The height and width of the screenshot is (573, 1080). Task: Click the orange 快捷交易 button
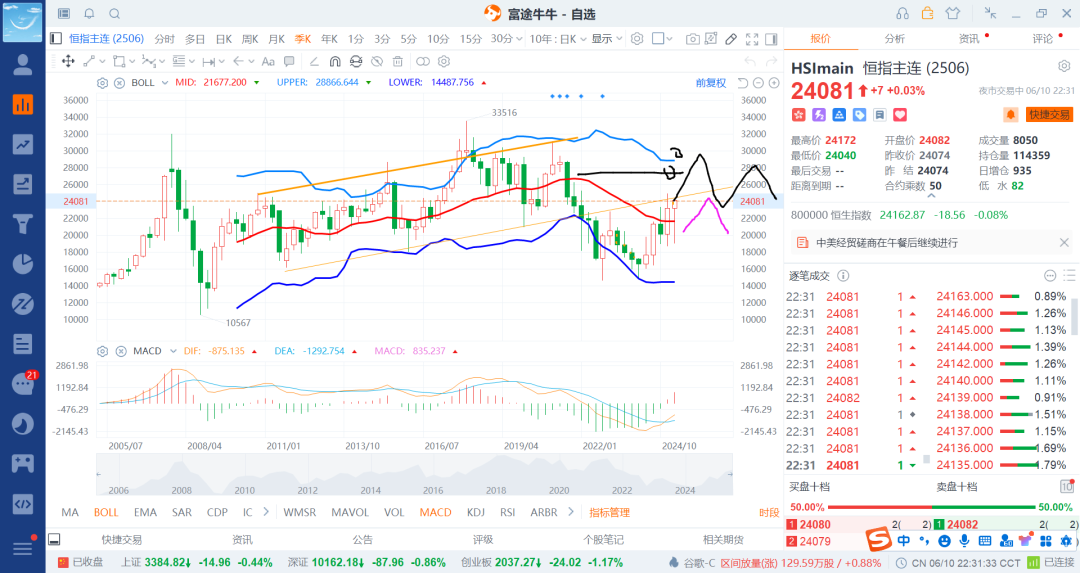click(1049, 115)
